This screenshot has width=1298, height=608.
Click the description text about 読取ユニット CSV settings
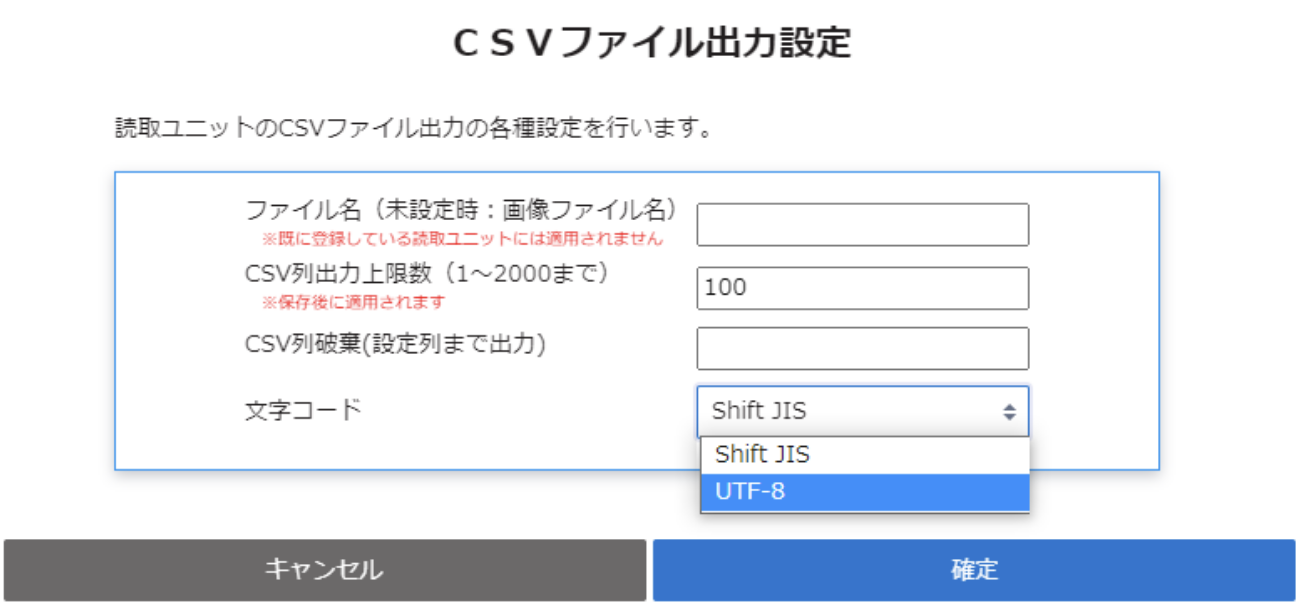click(413, 129)
